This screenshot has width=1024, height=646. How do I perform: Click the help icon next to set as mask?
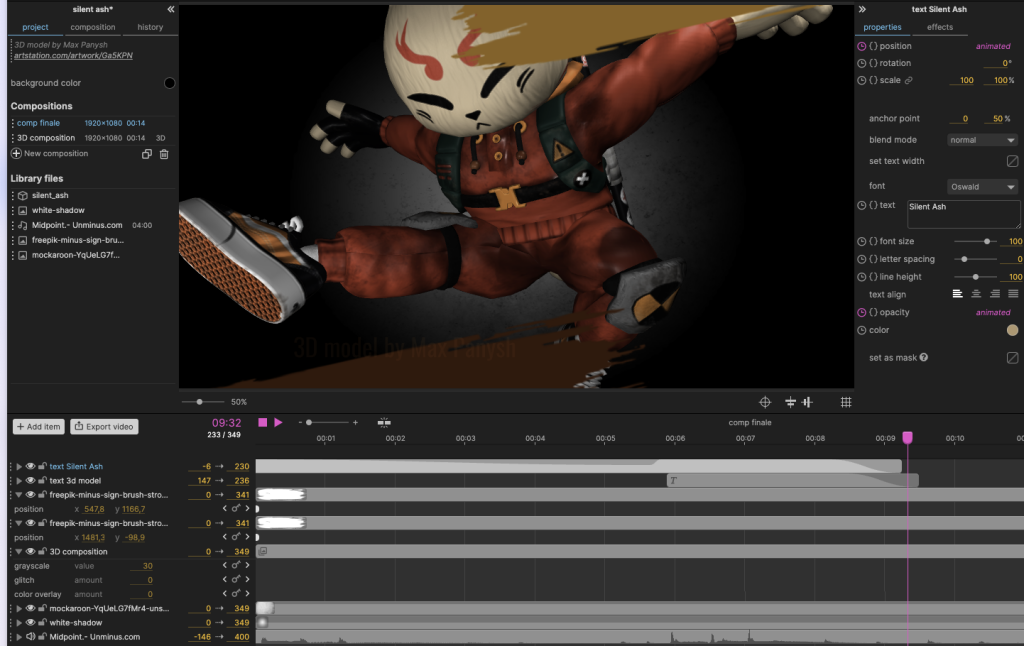[923, 357]
